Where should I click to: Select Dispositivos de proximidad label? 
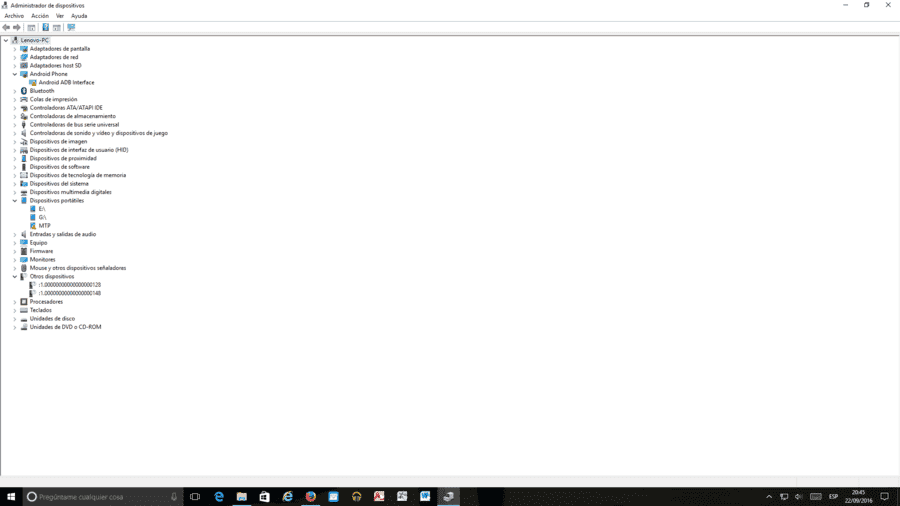63,158
